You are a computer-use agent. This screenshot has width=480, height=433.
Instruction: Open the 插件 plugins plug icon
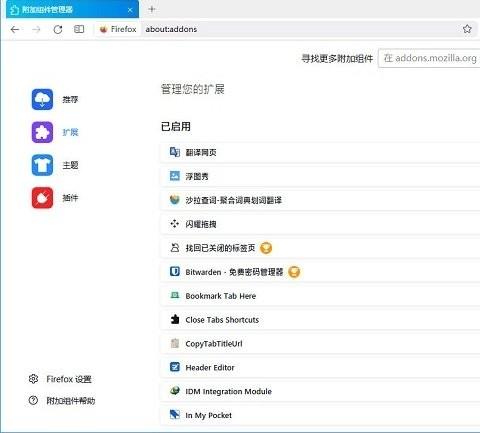coord(42,198)
